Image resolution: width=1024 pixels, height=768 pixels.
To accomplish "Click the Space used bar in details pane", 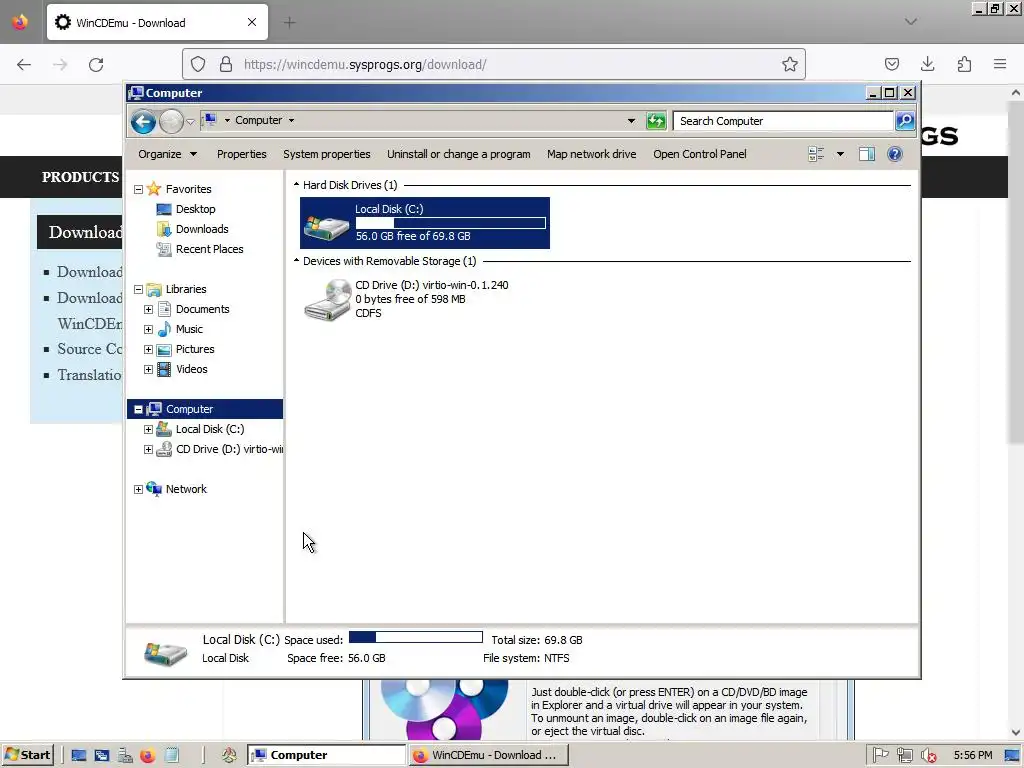I will point(416,637).
